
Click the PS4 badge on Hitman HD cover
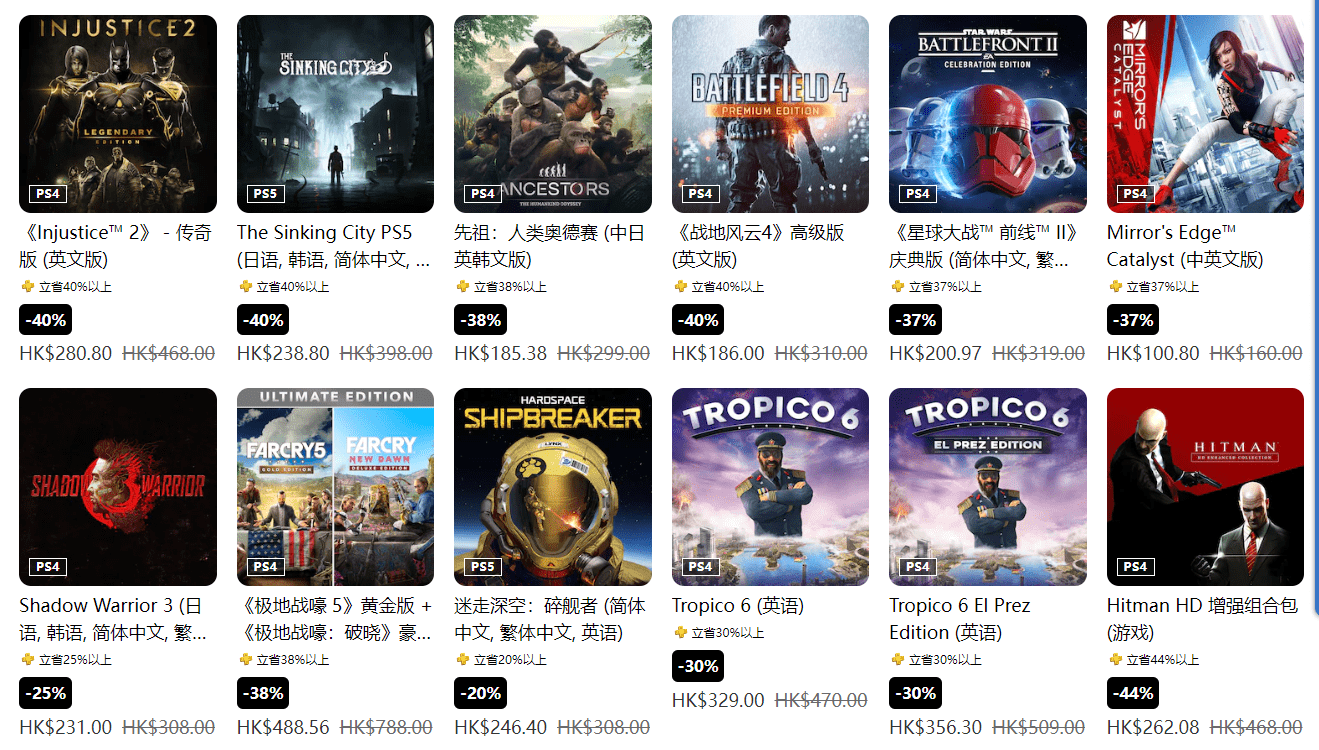pos(1135,567)
